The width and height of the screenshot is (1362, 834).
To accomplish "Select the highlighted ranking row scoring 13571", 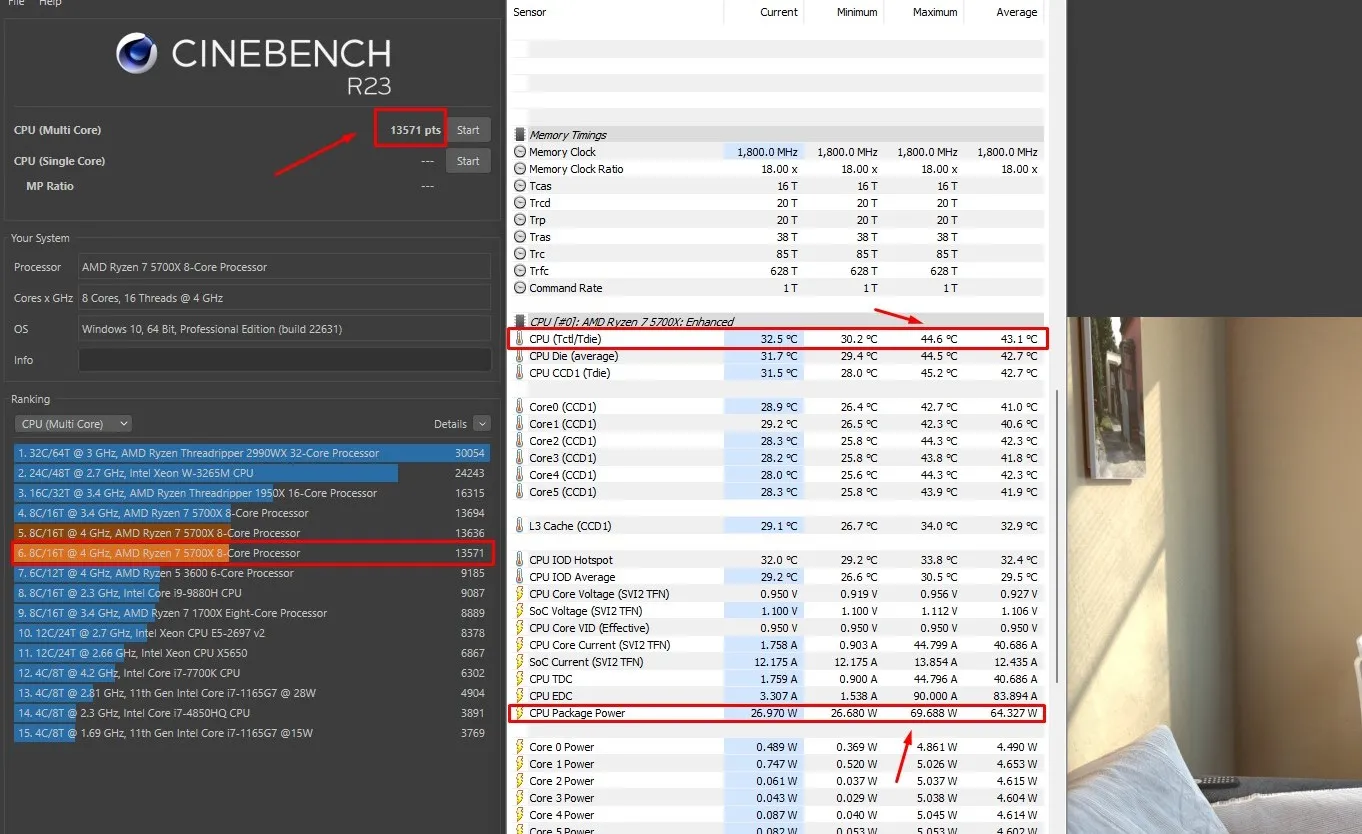I will tap(252, 553).
